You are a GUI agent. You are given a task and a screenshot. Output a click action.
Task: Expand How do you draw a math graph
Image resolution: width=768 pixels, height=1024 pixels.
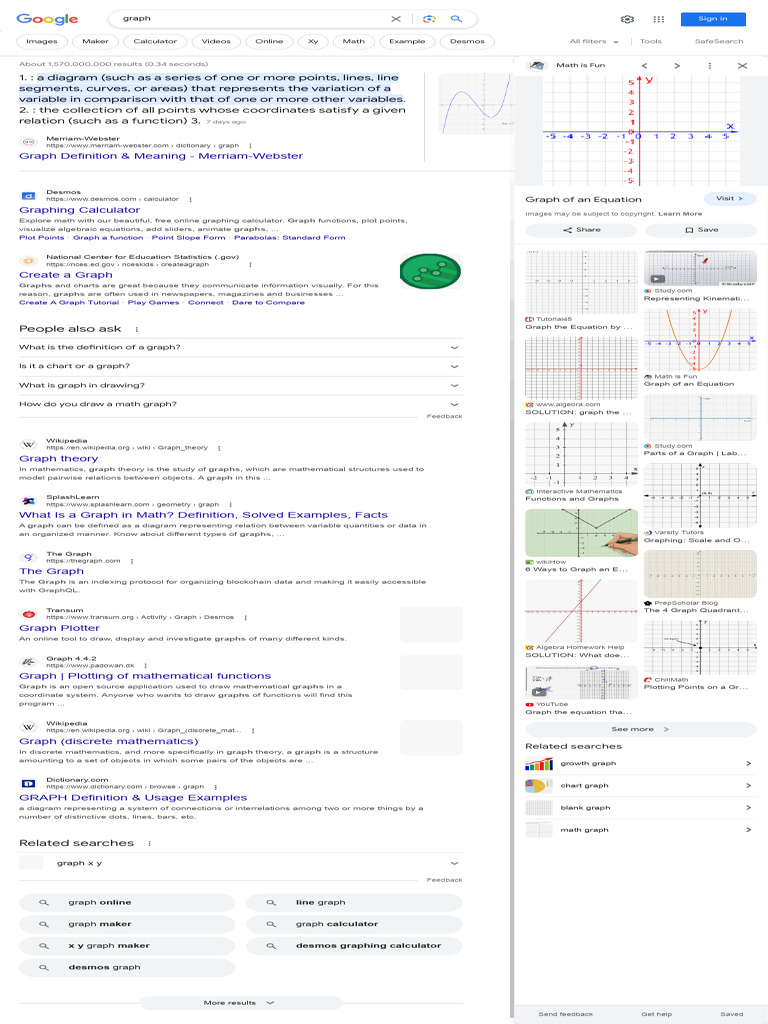pyautogui.click(x=240, y=404)
